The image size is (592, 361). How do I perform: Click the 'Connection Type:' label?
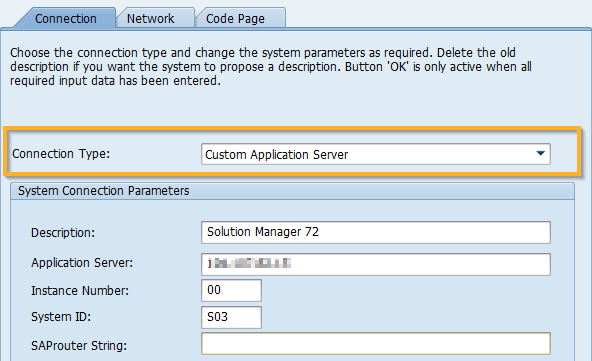click(x=61, y=154)
